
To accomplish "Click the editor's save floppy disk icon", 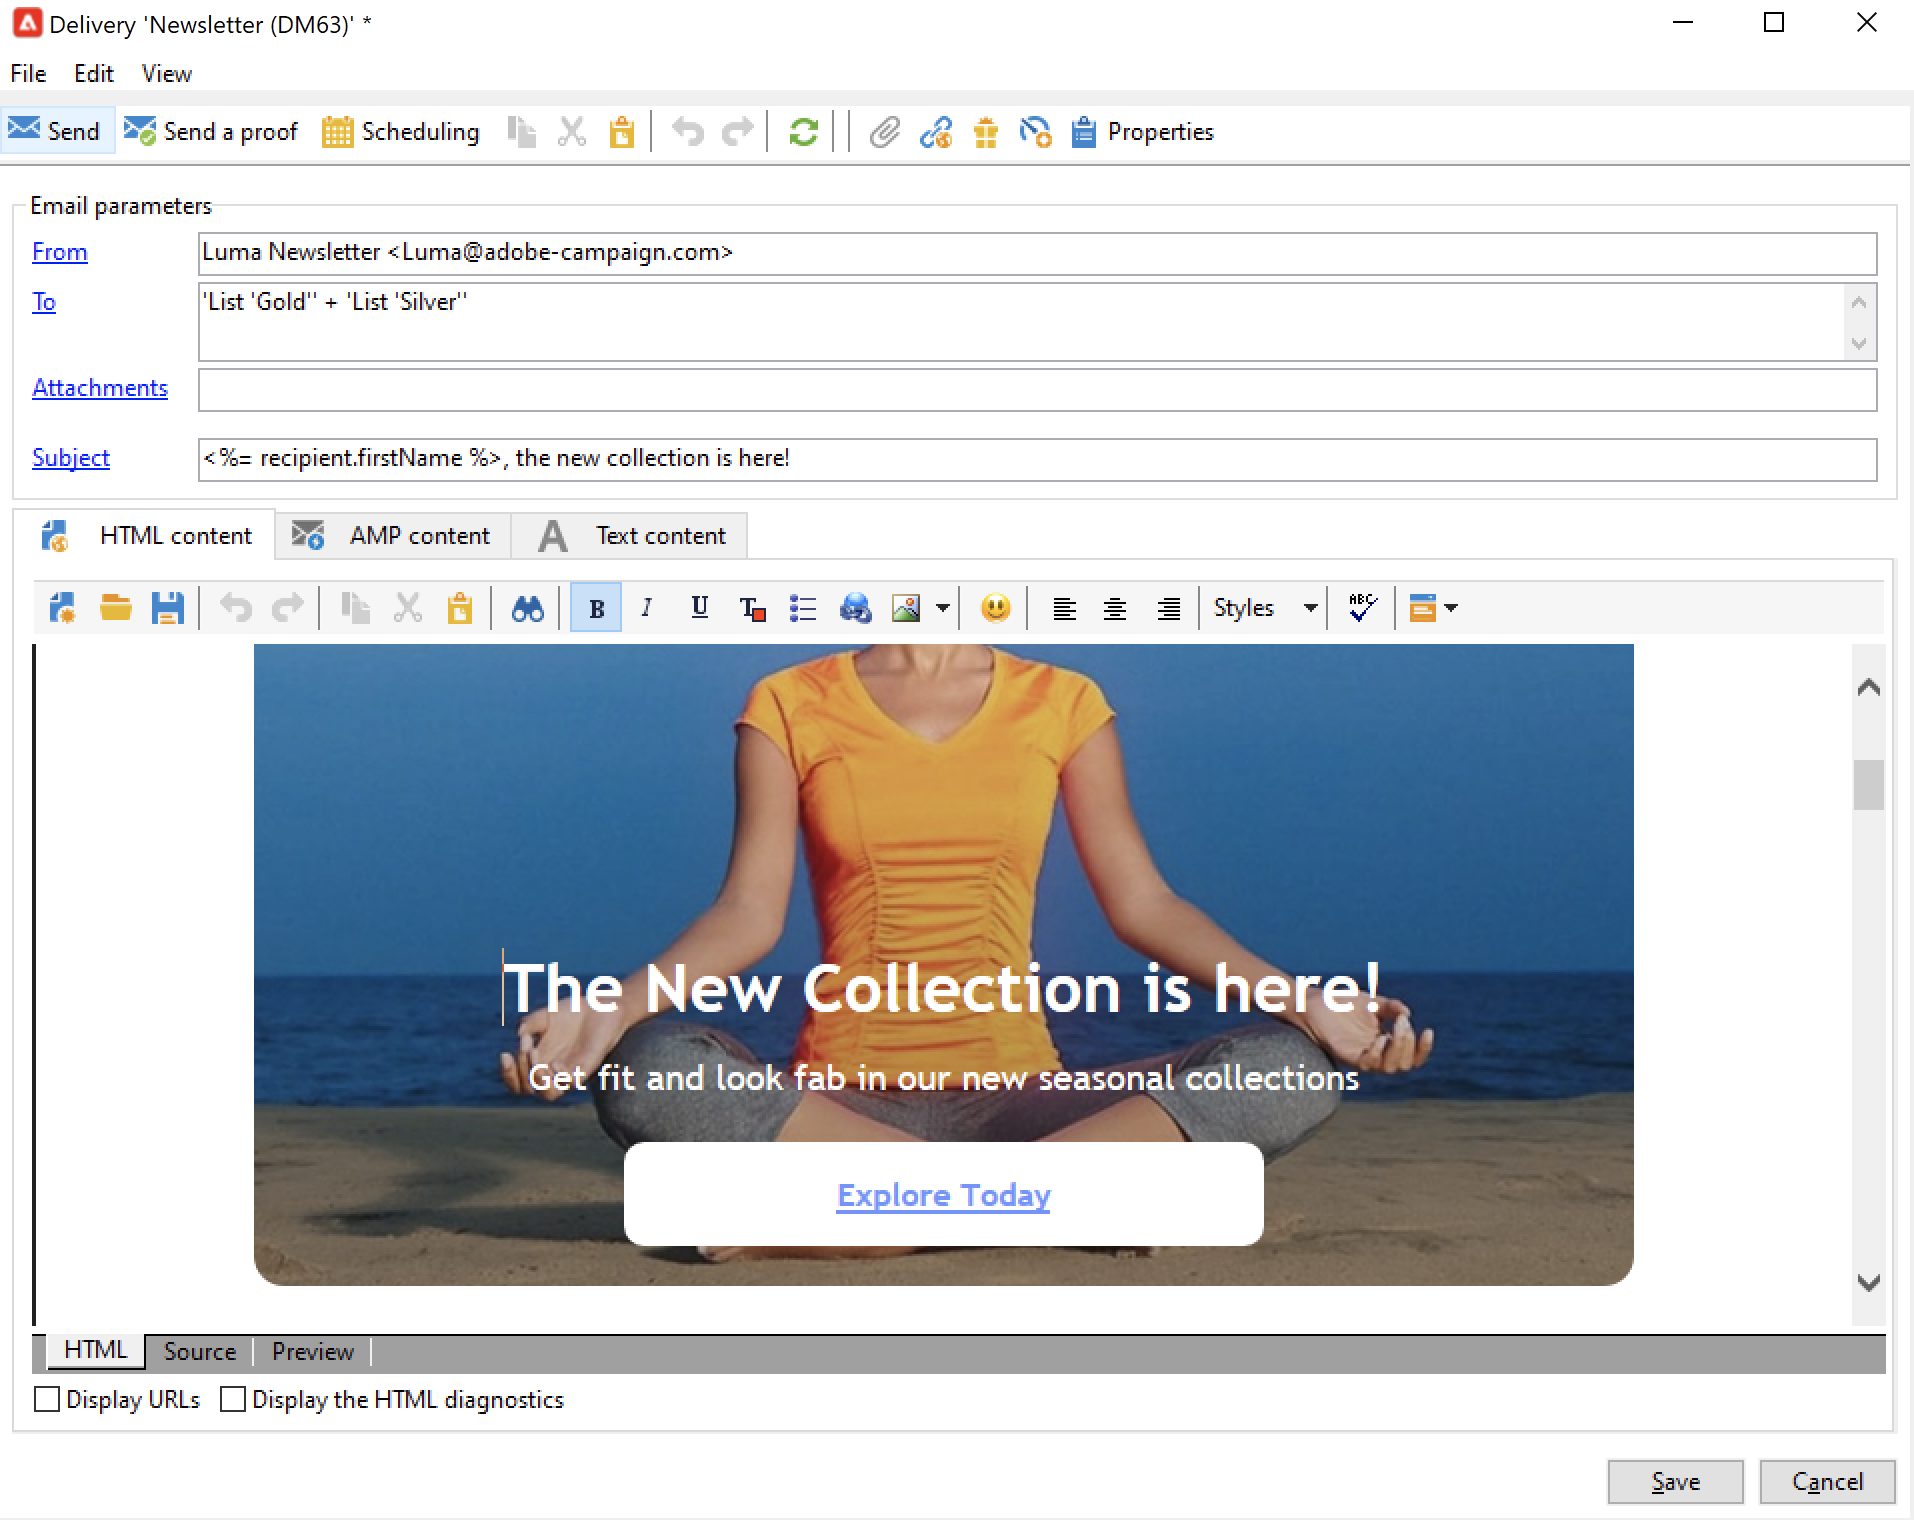I will point(167,608).
